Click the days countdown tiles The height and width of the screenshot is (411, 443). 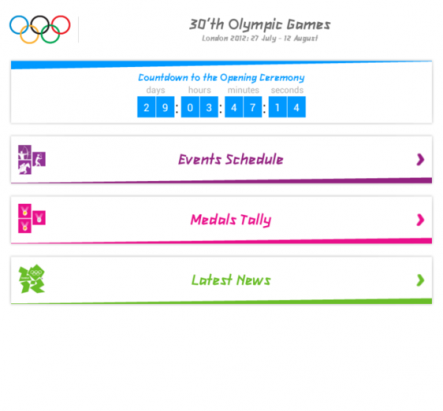click(156, 107)
